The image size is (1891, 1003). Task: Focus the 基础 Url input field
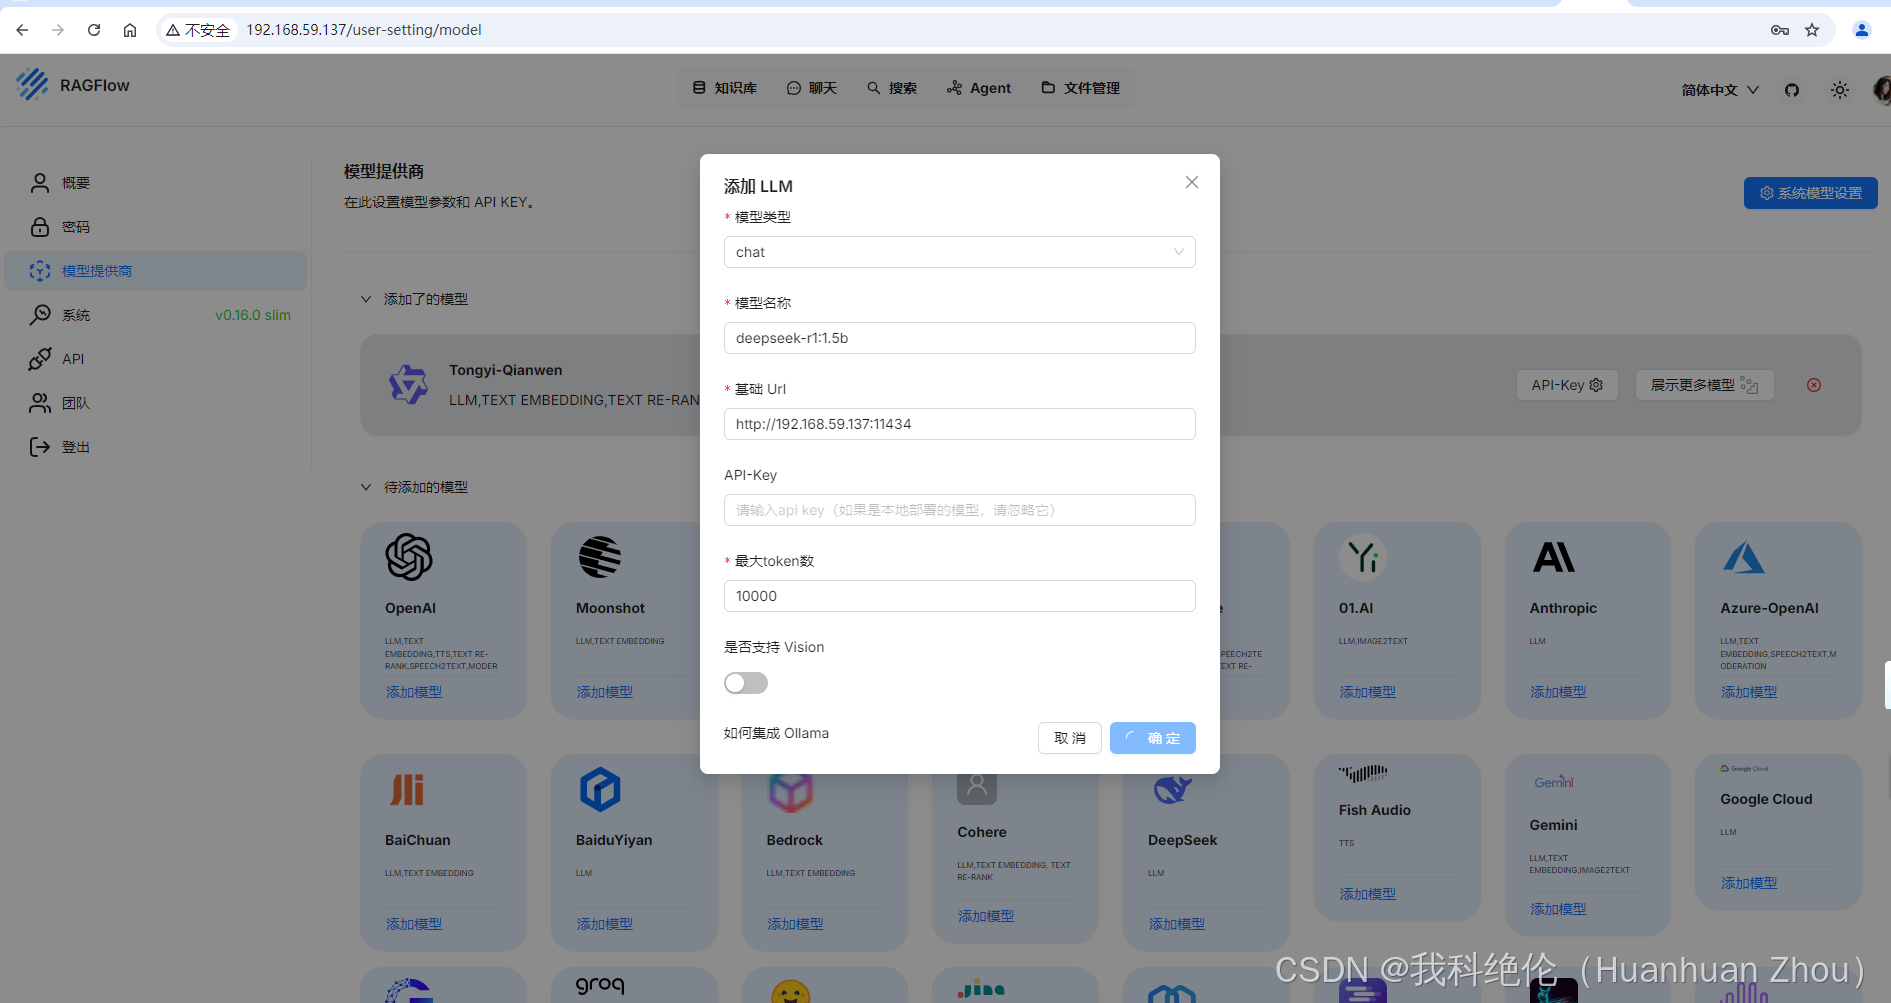960,424
